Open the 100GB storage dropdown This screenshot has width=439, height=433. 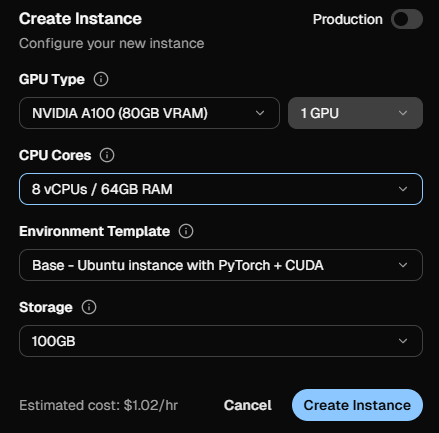coord(221,341)
